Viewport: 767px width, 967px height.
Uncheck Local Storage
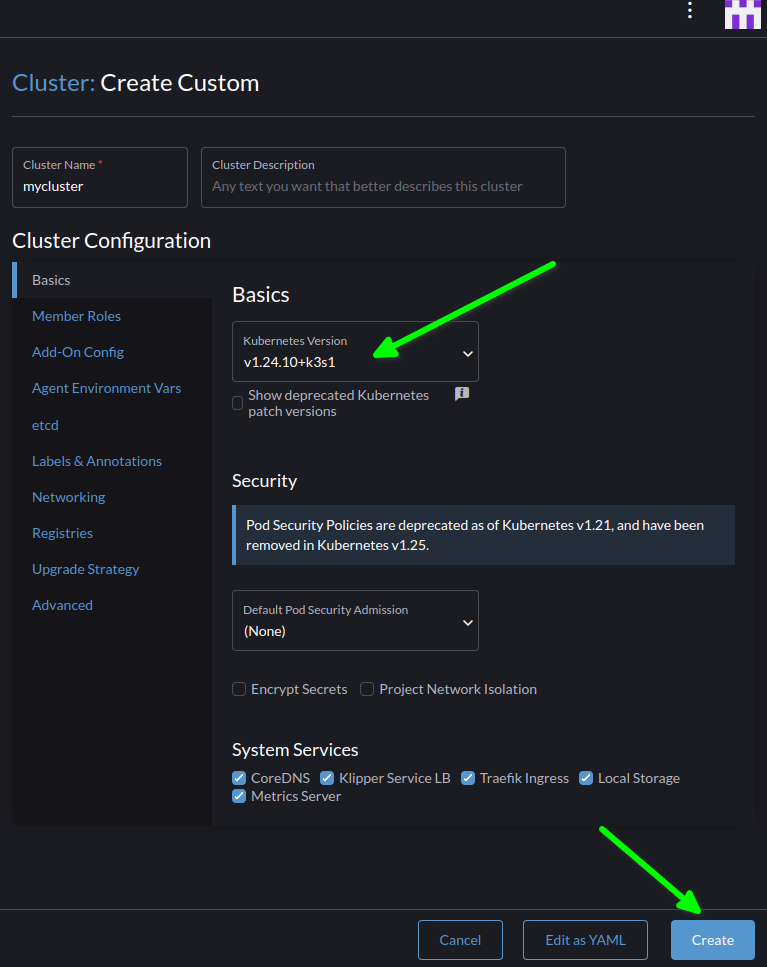point(585,777)
